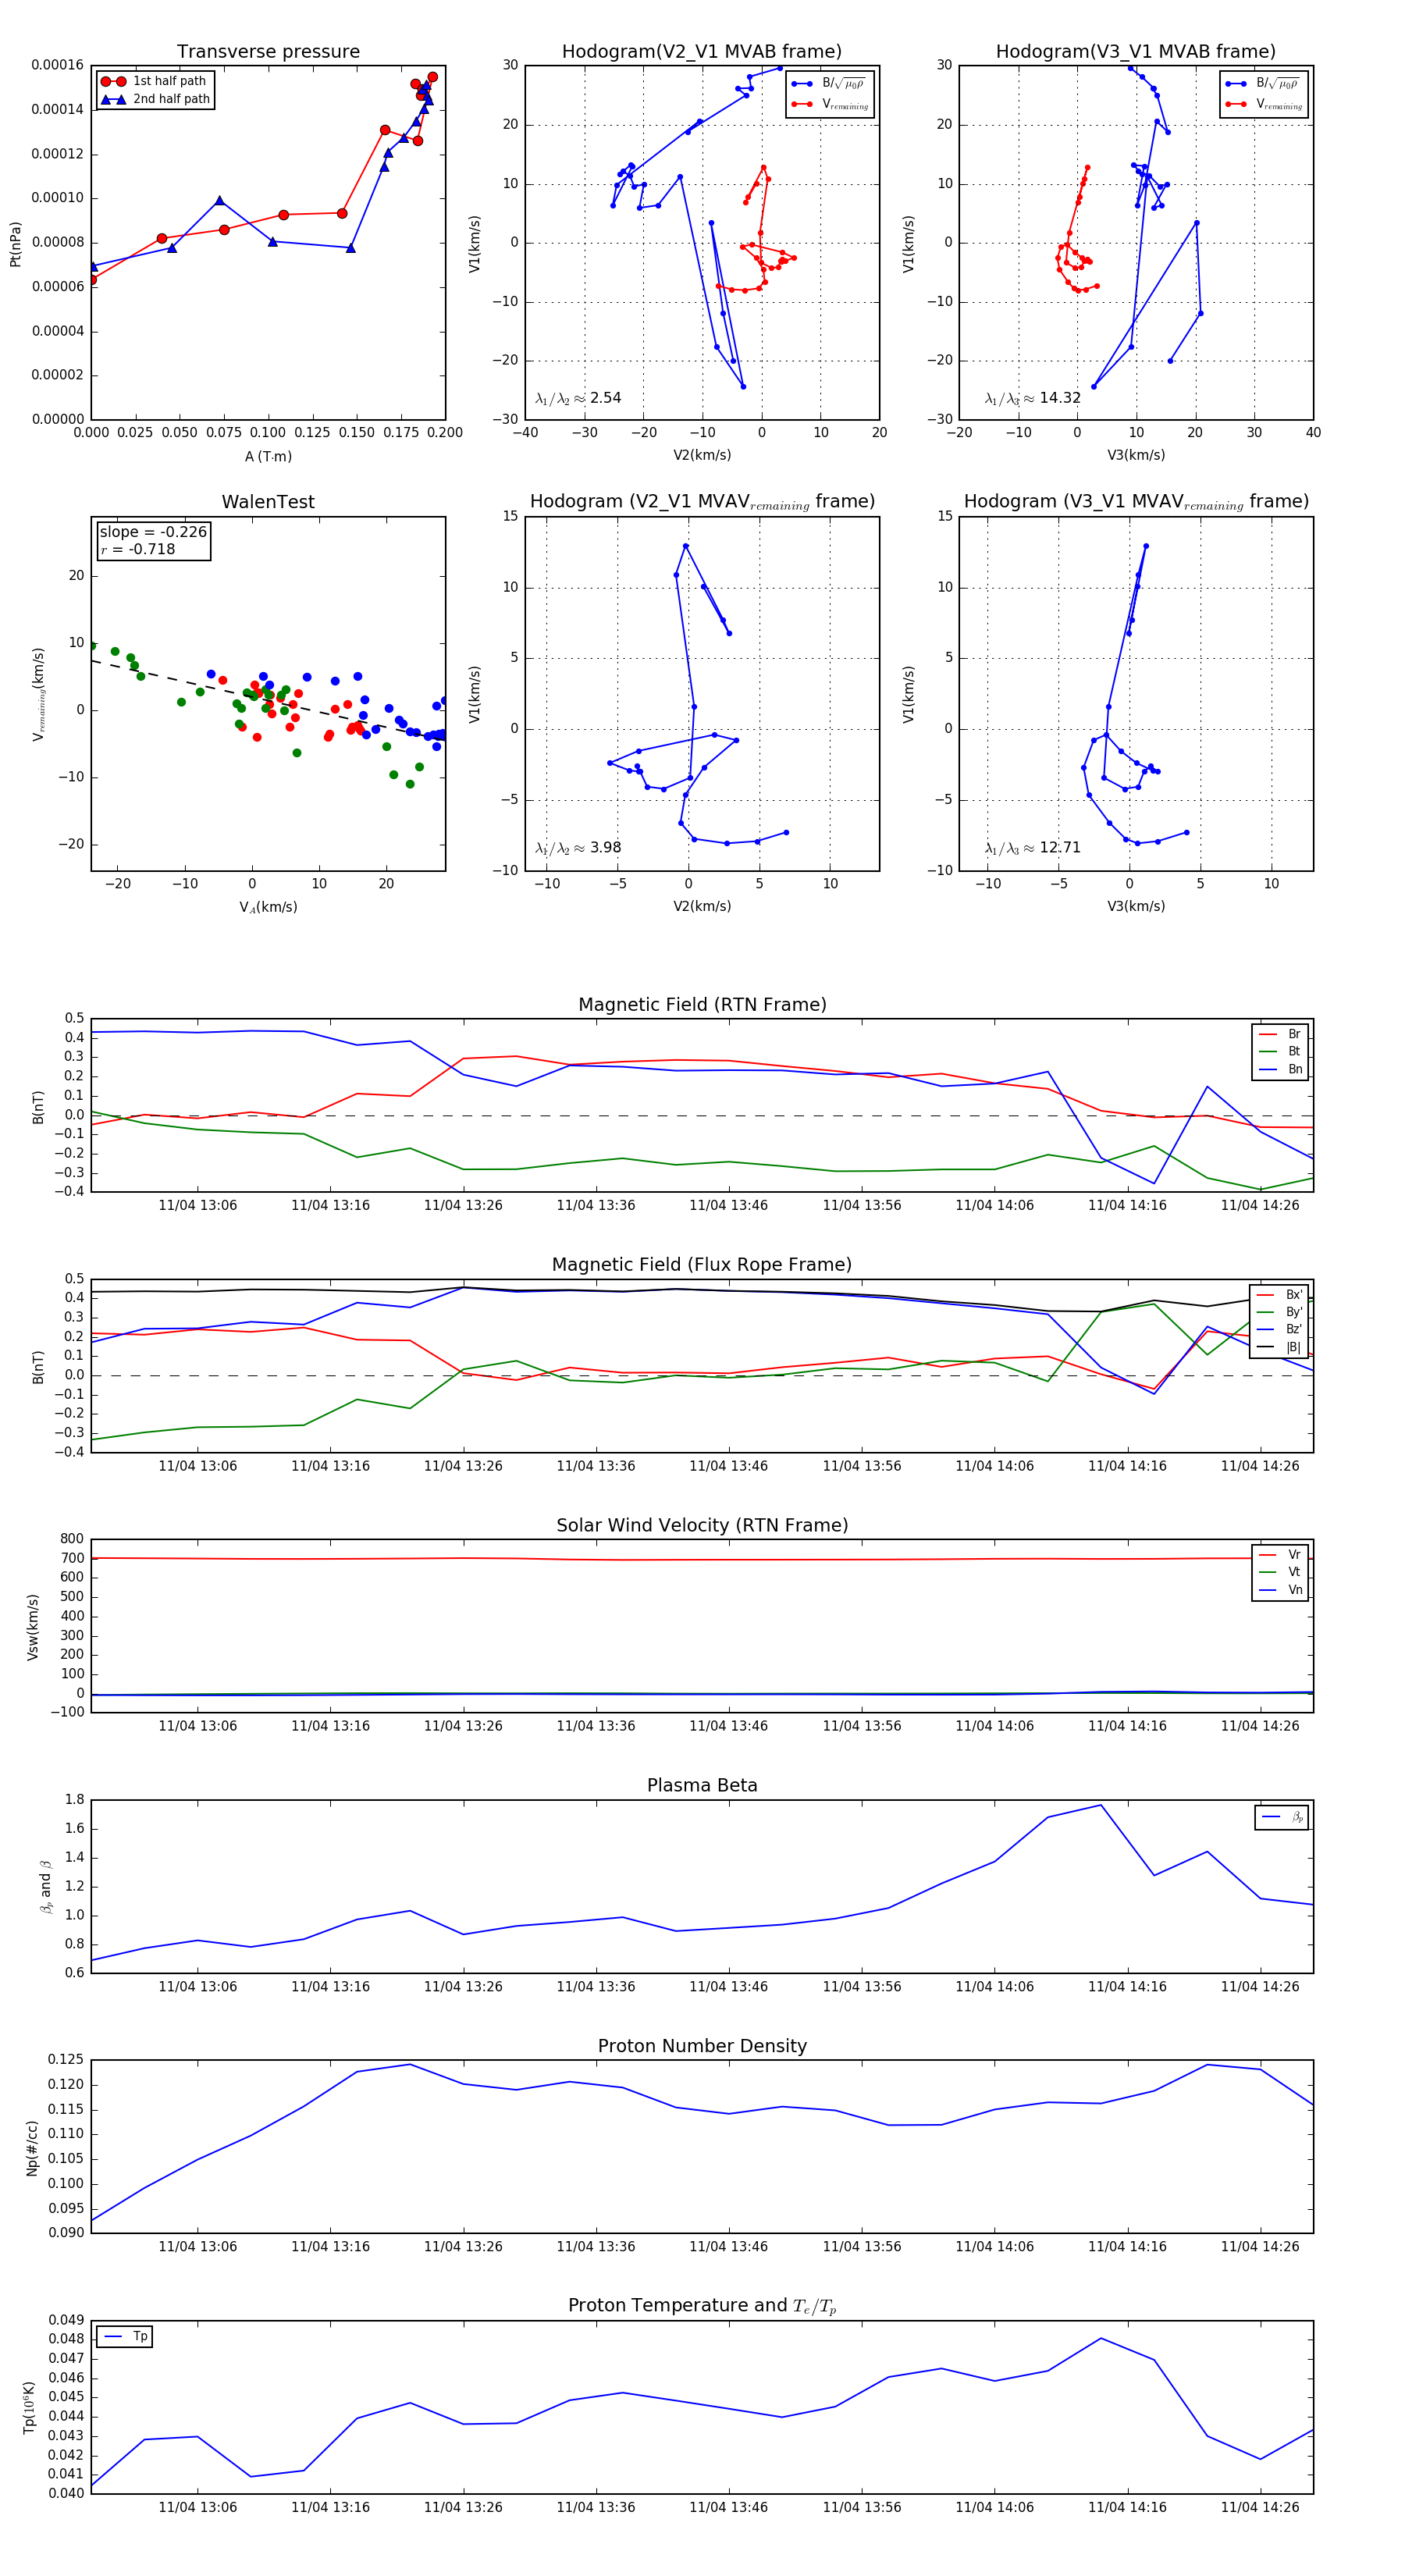Click the 'Proton Number Density' plot title
The height and width of the screenshot is (2576, 1405).
tap(702, 2046)
